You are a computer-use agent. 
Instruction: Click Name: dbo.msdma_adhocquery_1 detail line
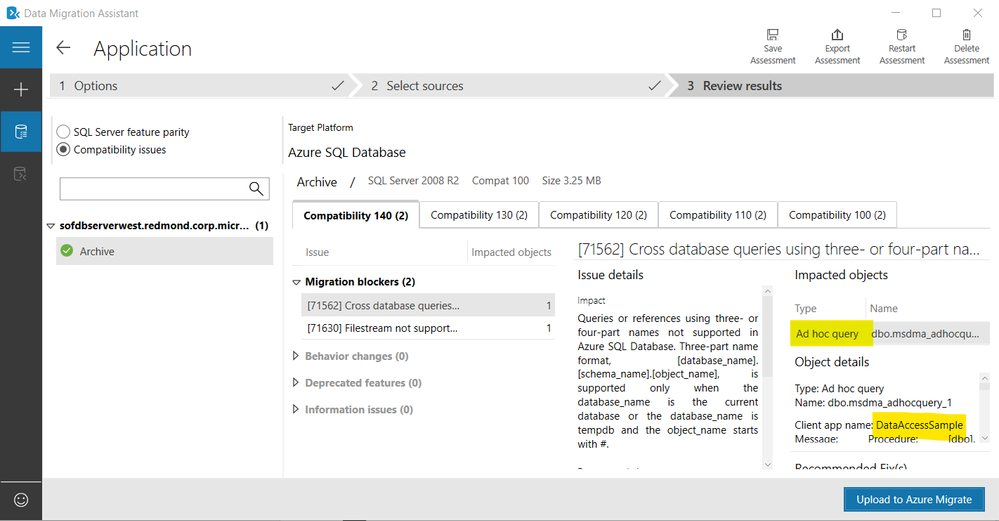873,403
